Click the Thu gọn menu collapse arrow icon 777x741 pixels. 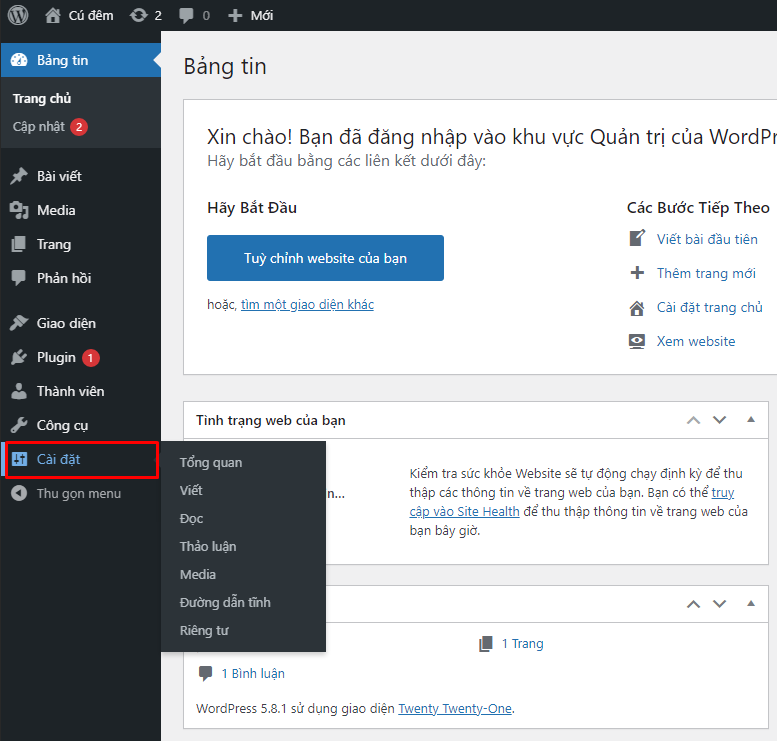19,493
